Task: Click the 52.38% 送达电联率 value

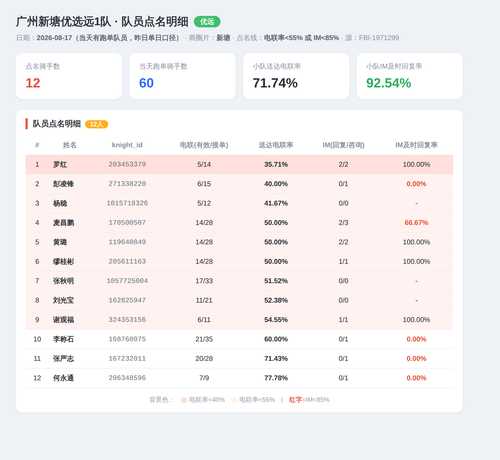Action: click(x=276, y=300)
